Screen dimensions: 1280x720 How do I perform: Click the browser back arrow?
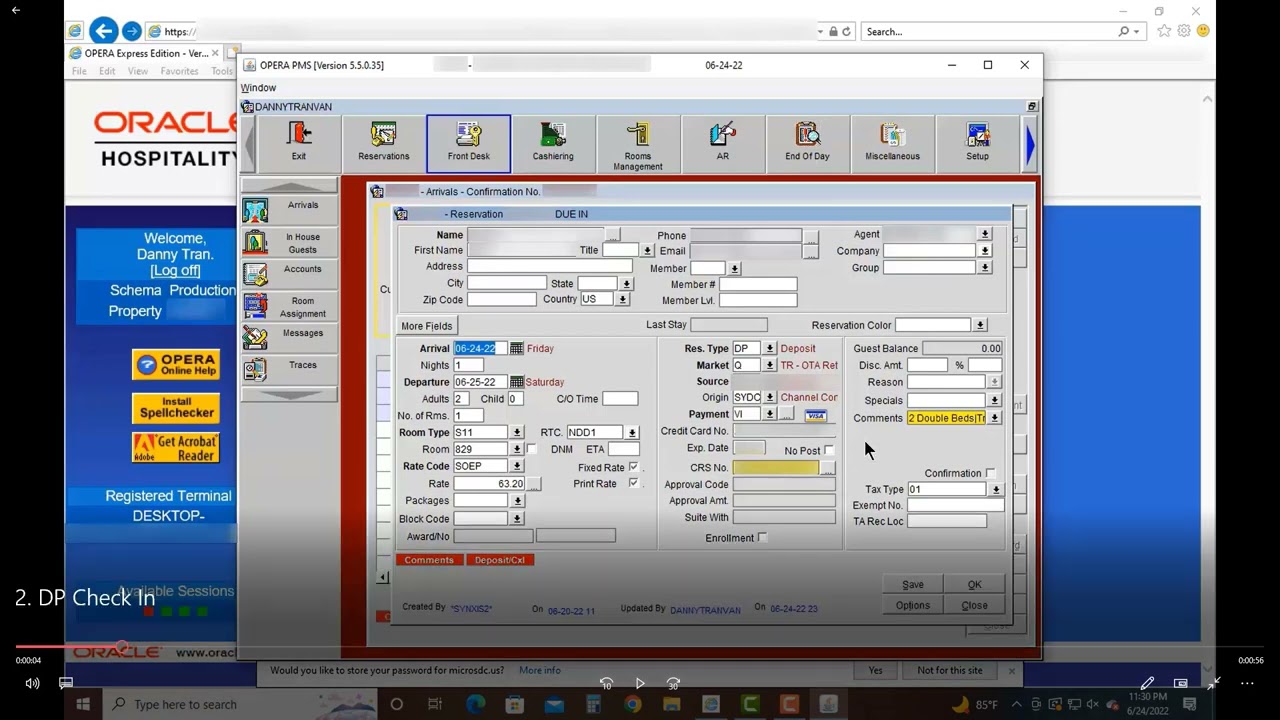click(x=103, y=31)
